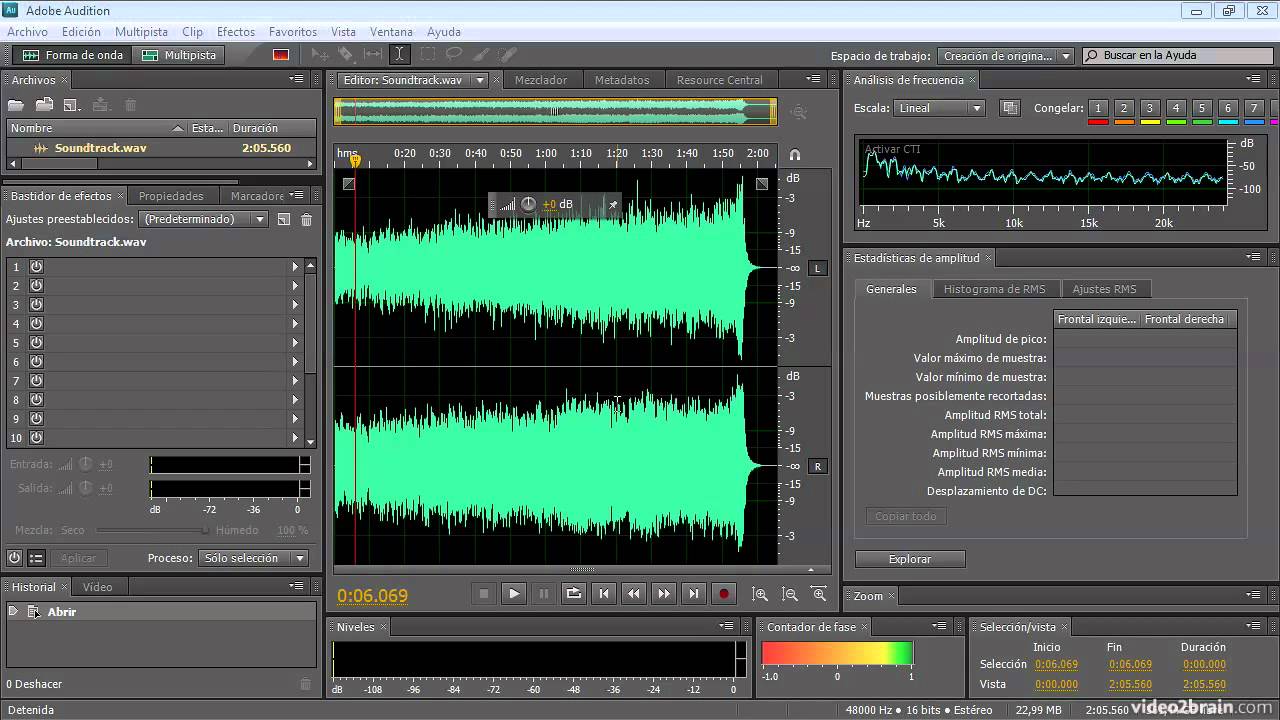Expand effect slot 7 arrow

(x=295, y=381)
